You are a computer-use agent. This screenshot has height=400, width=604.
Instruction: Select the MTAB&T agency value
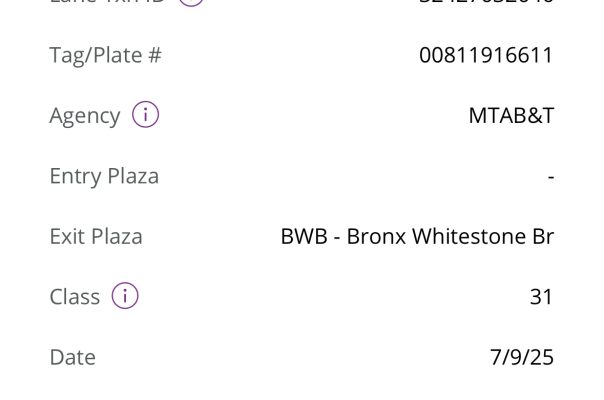(x=511, y=116)
